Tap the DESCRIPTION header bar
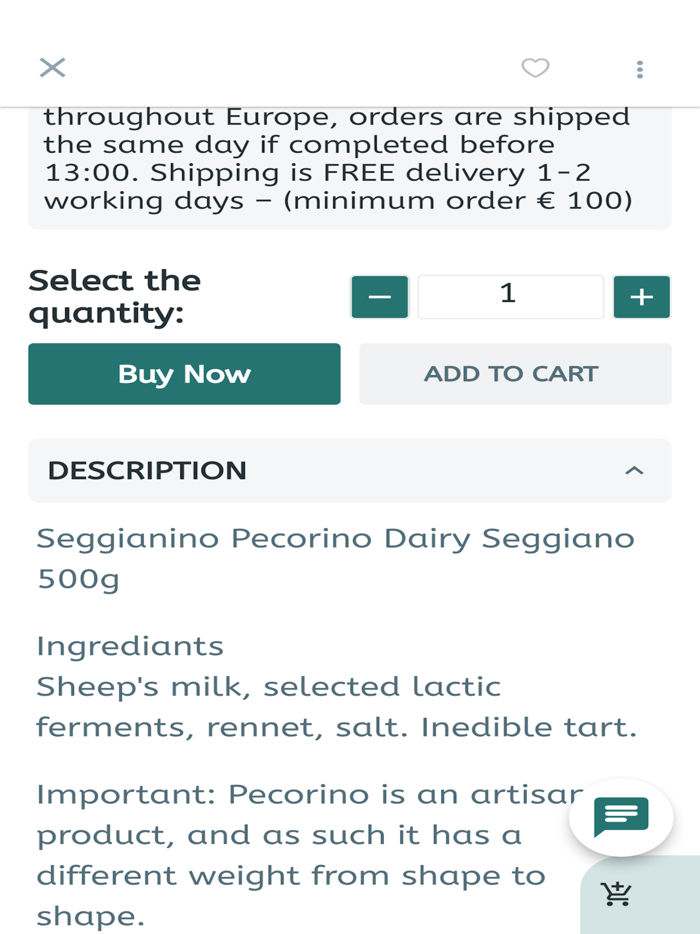 pos(350,470)
